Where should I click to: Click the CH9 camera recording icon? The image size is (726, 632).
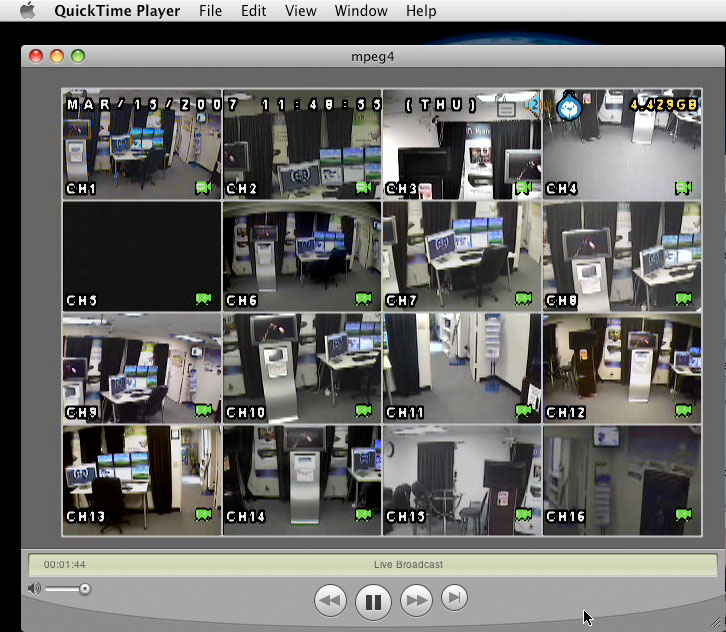(203, 411)
